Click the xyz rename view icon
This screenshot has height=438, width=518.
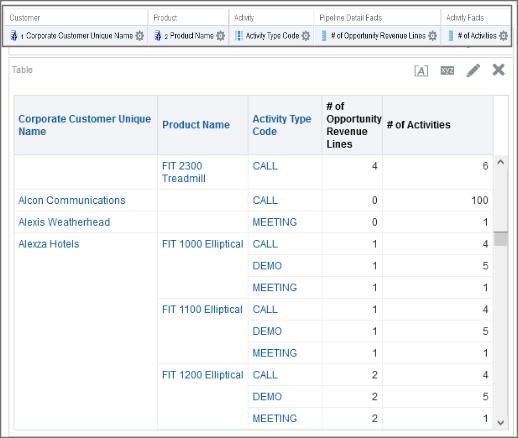pyautogui.click(x=447, y=70)
